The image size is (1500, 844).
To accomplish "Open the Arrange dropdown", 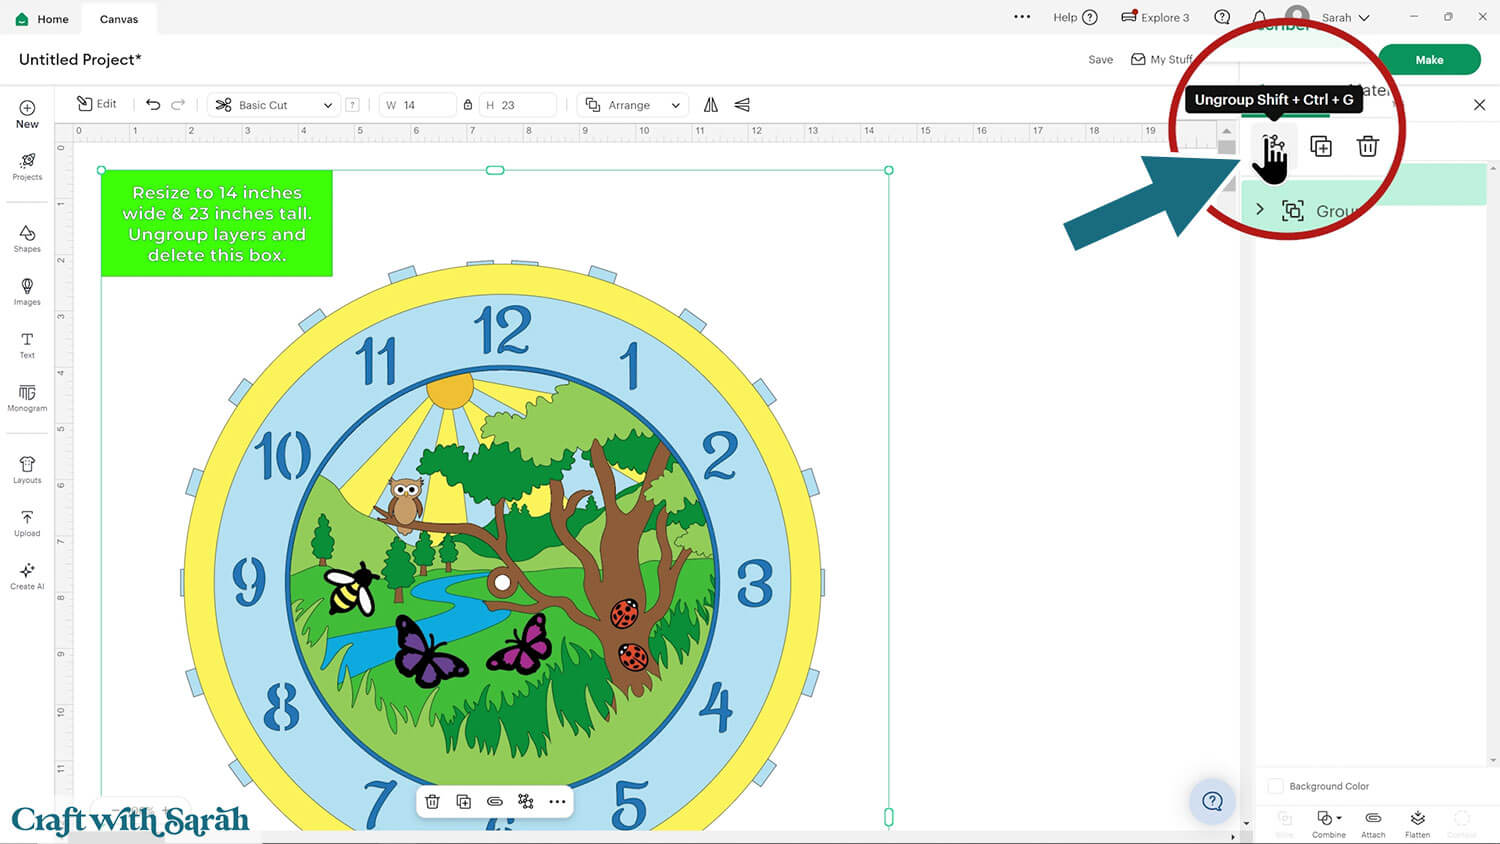I will (x=632, y=105).
